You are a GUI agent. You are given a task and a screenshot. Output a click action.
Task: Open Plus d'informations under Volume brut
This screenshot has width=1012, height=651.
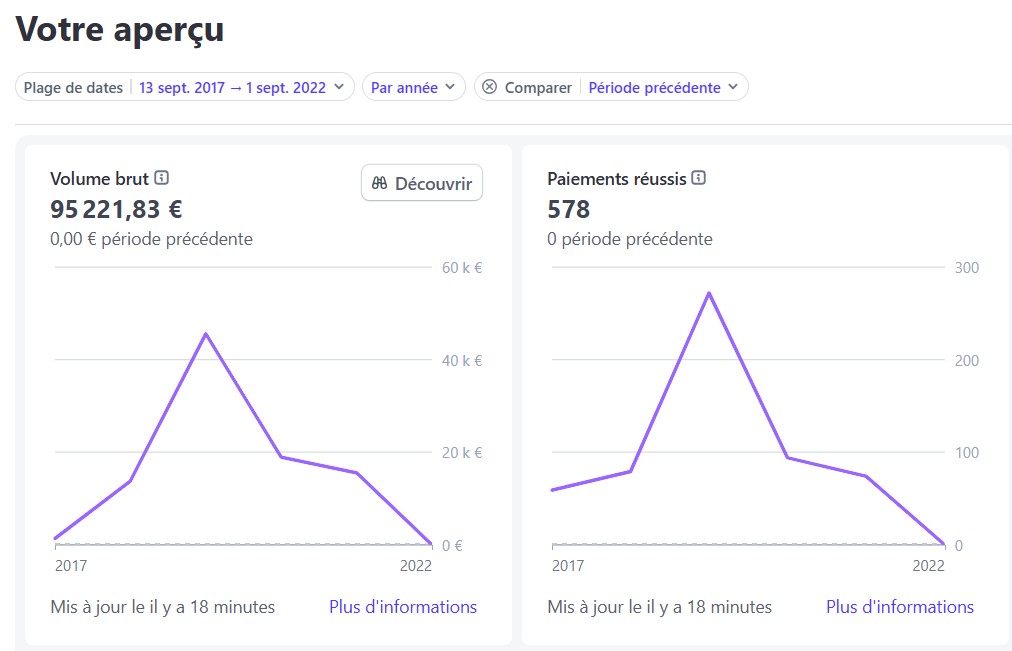[x=403, y=607]
